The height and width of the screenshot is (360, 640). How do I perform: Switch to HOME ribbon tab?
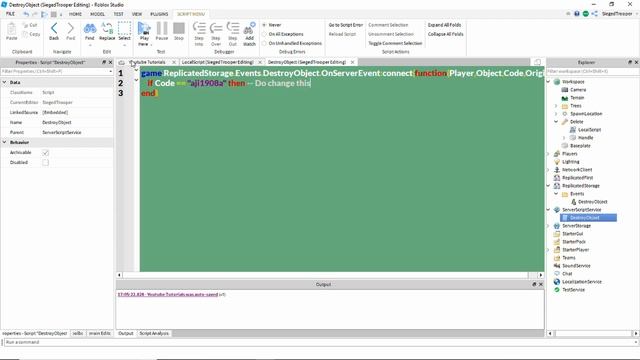[75, 14]
